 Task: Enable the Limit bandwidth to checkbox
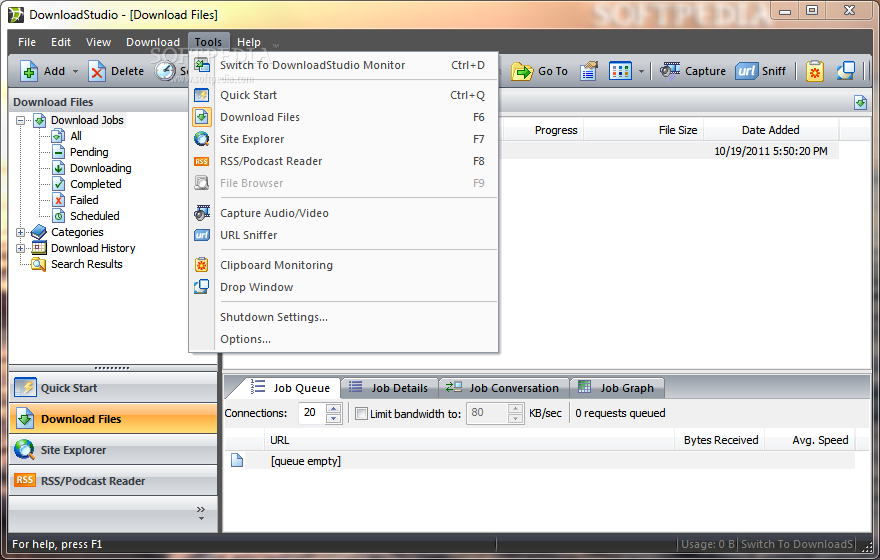click(361, 414)
